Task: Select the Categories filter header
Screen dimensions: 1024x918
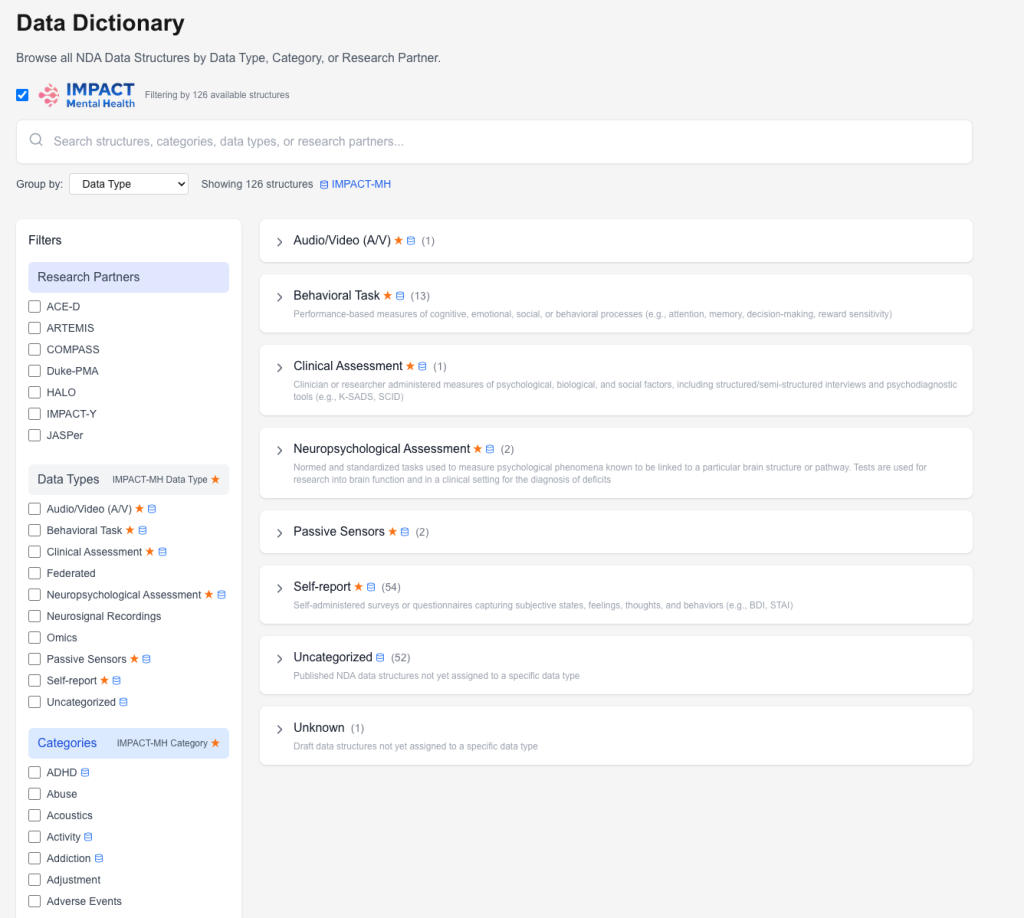Action: [67, 743]
